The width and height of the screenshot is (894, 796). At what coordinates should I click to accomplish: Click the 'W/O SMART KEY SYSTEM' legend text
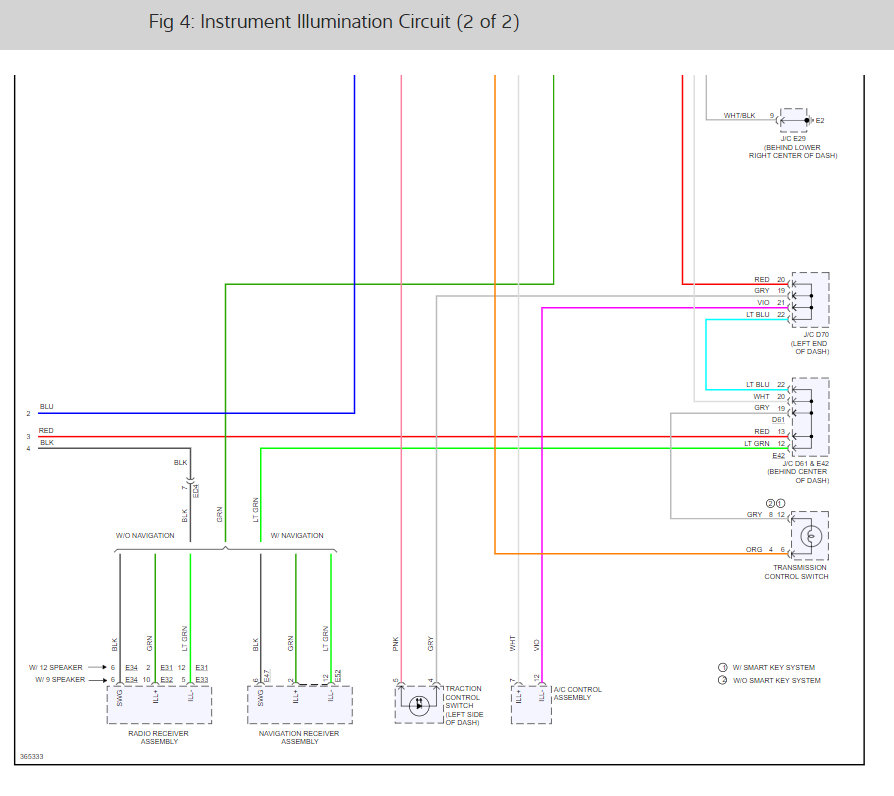point(777,680)
